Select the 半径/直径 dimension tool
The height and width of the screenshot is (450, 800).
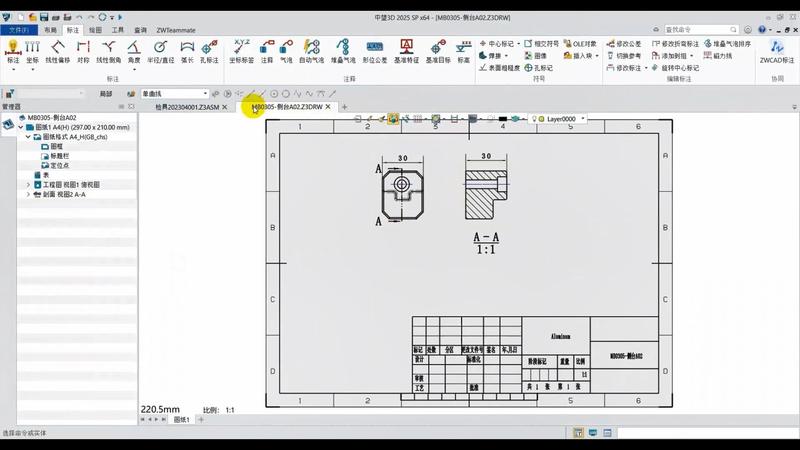(x=160, y=51)
